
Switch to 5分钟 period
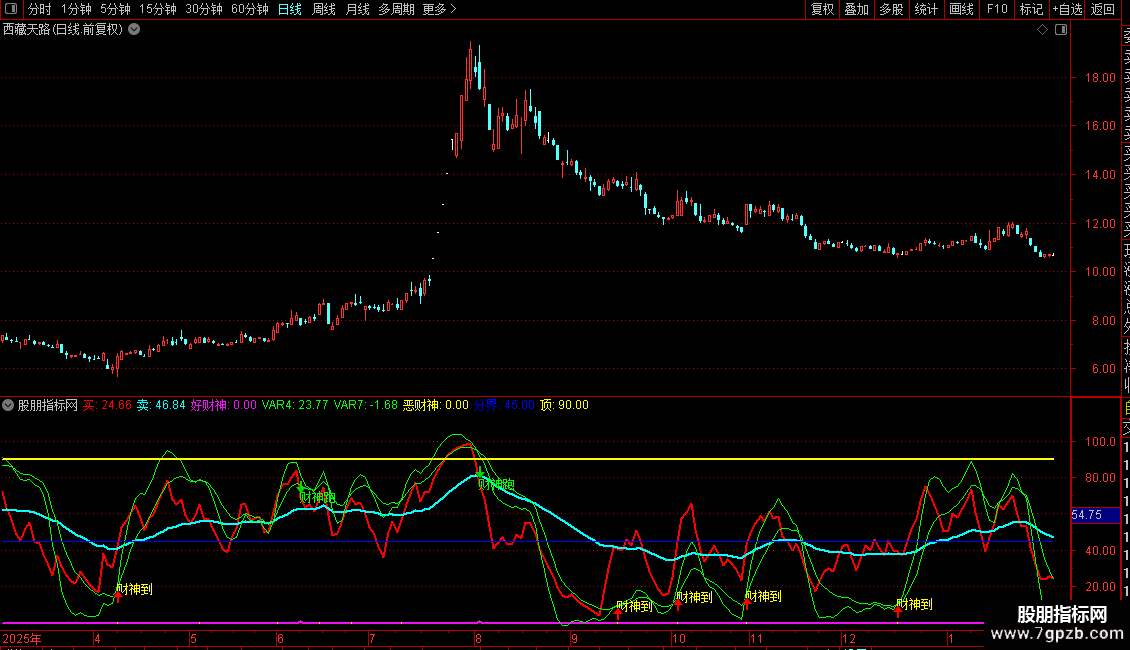115,9
